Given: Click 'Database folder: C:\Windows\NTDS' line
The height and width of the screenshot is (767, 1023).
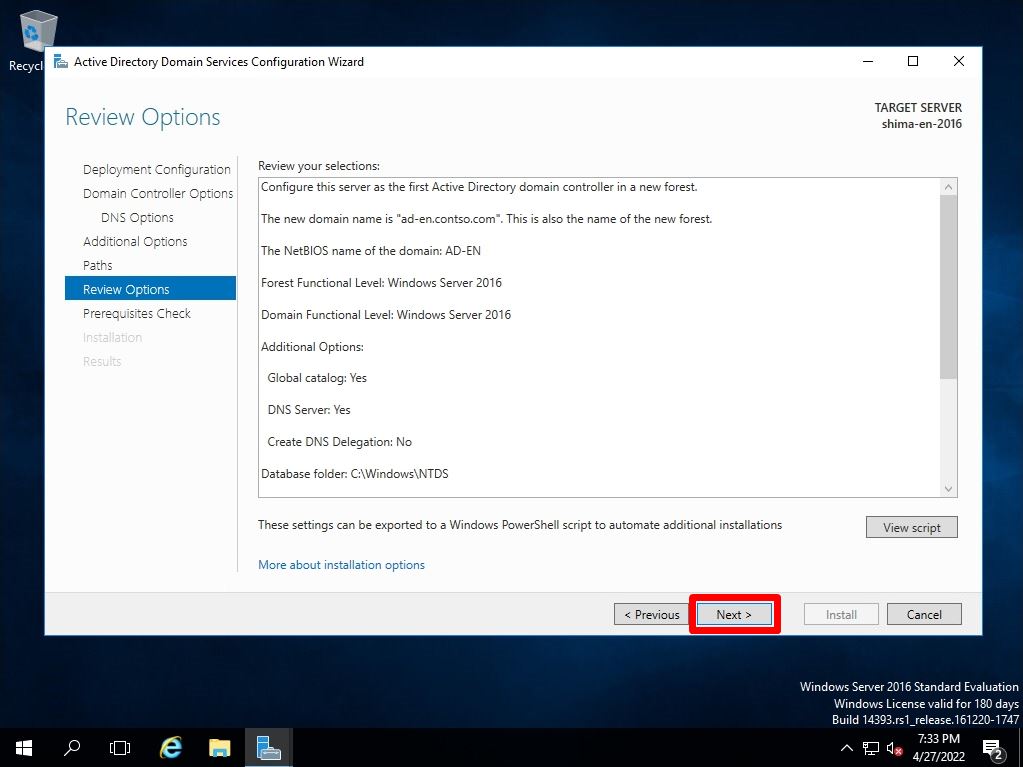Looking at the screenshot, I should pyautogui.click(x=354, y=474).
